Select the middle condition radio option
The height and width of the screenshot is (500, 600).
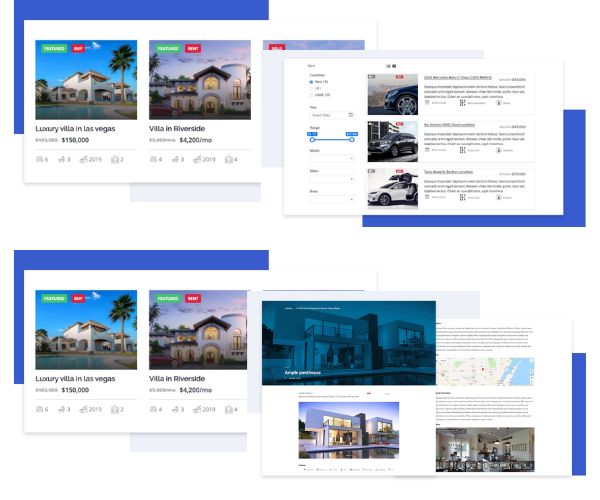(x=311, y=87)
